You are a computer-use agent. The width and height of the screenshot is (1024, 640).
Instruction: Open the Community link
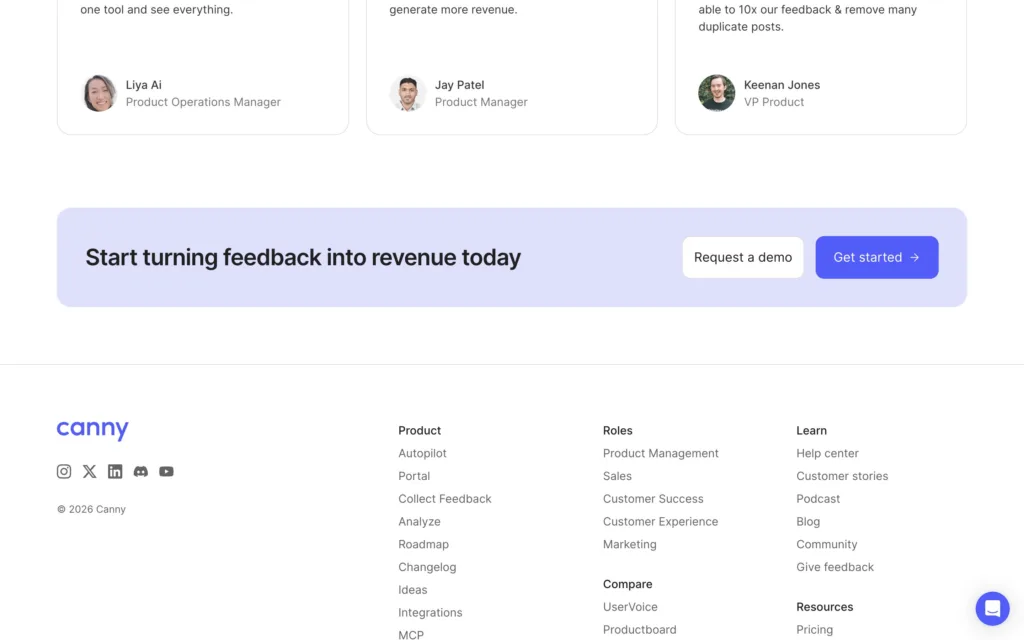pos(827,545)
